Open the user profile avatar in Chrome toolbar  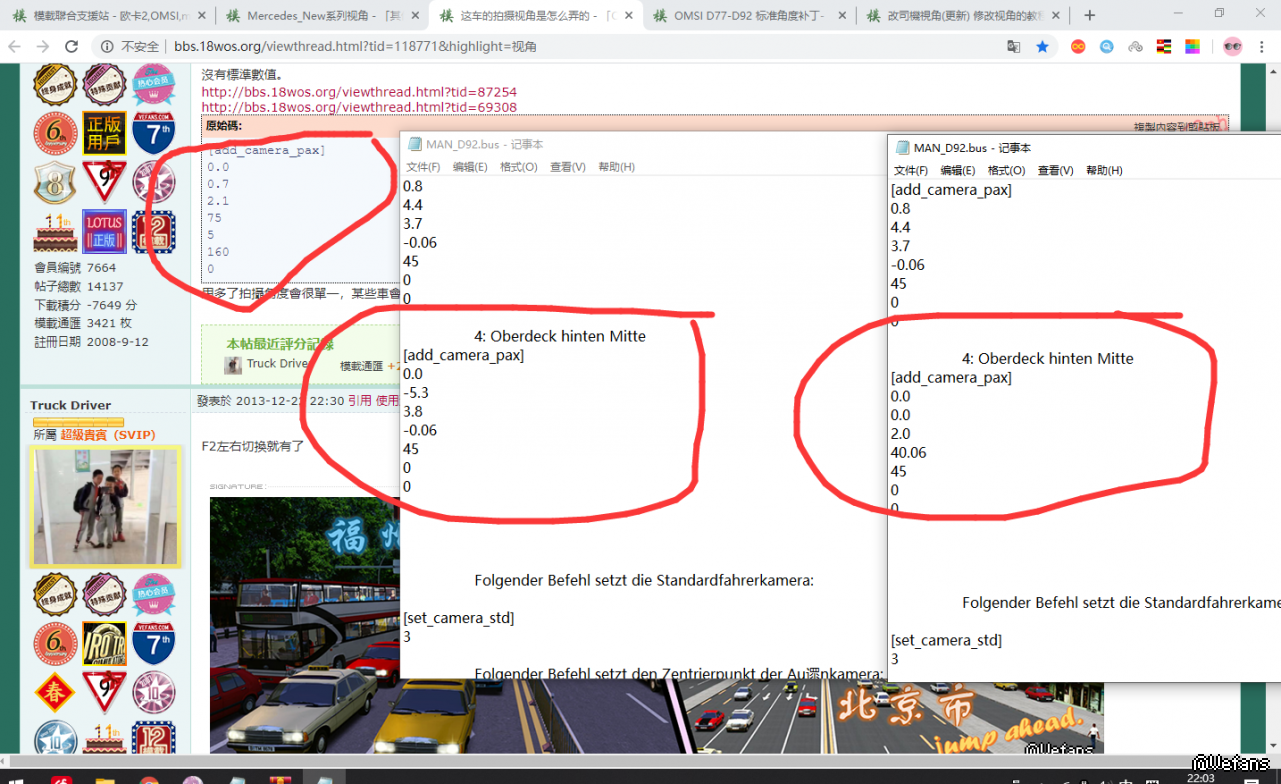click(x=1232, y=47)
